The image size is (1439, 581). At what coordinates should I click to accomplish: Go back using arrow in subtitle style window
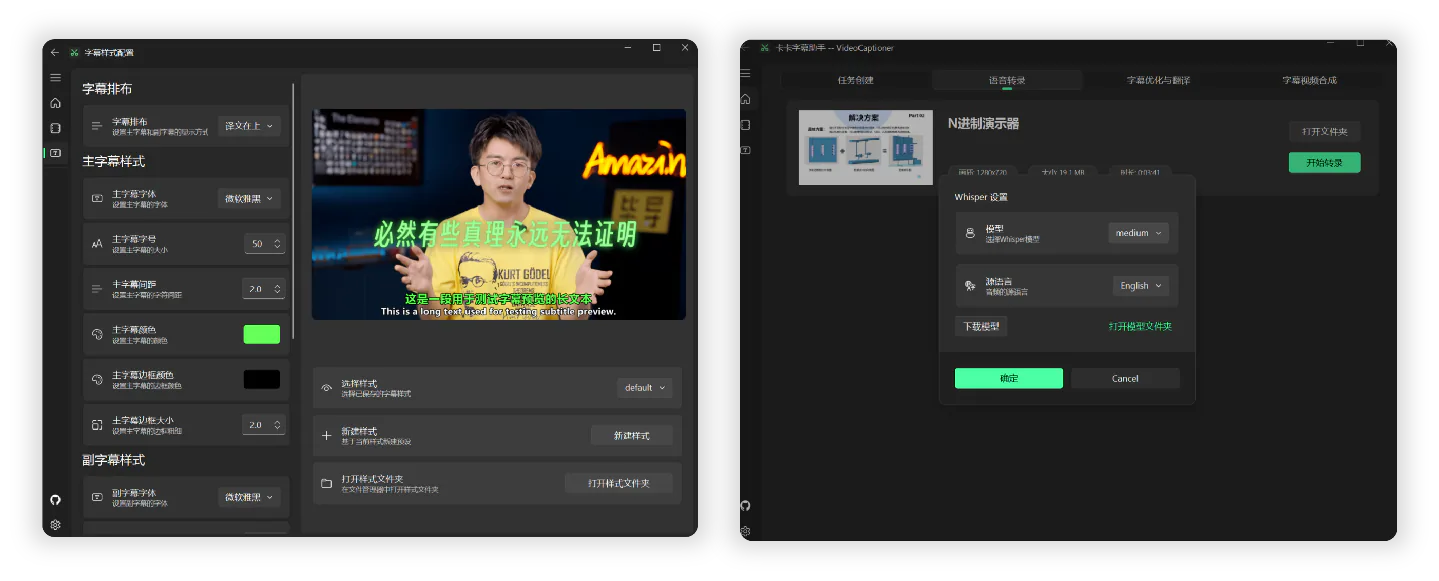pos(55,52)
